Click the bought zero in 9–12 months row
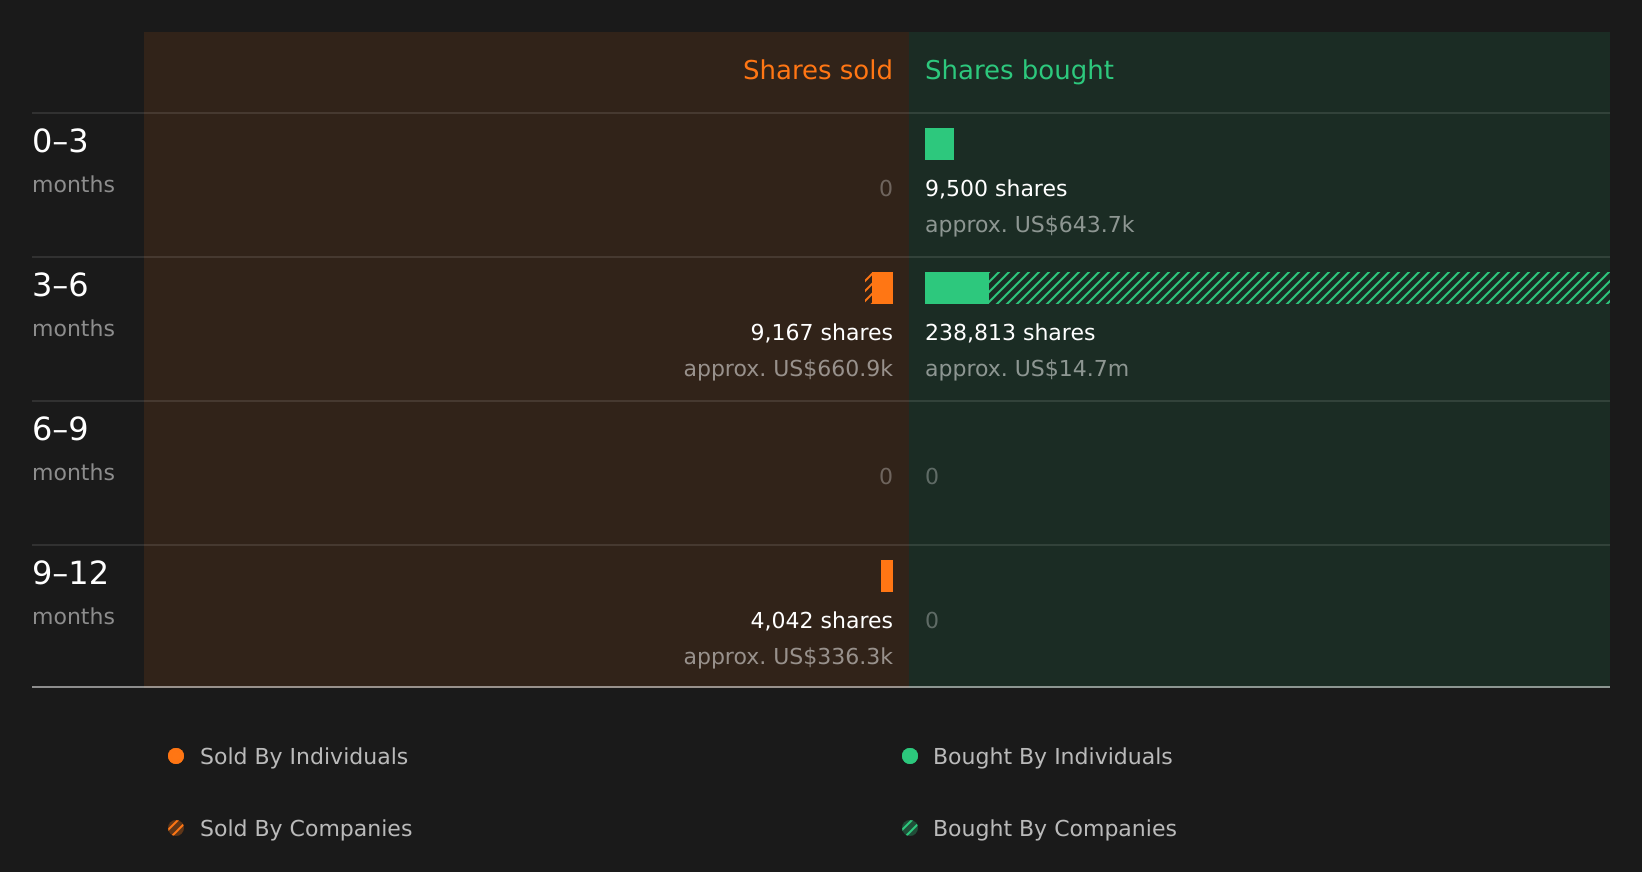This screenshot has width=1642, height=872. pos(932,621)
